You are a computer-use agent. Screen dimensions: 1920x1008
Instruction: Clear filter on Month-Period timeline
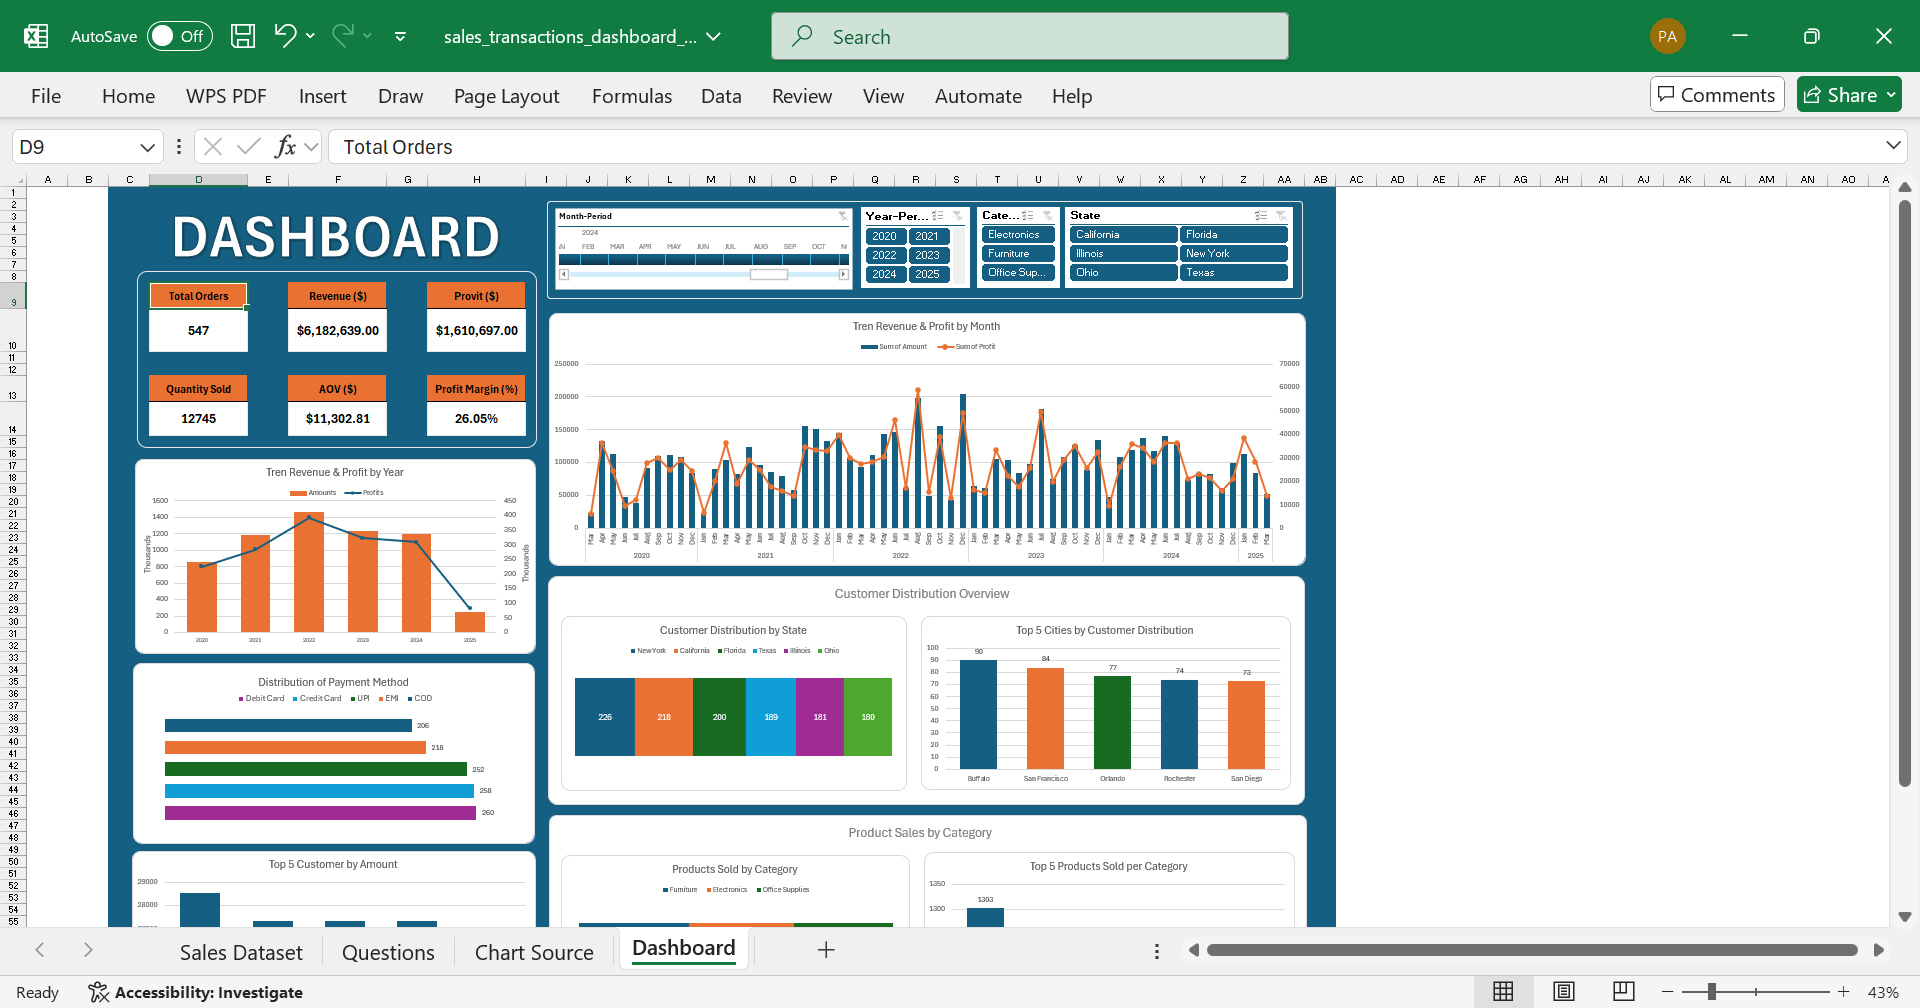tap(843, 216)
